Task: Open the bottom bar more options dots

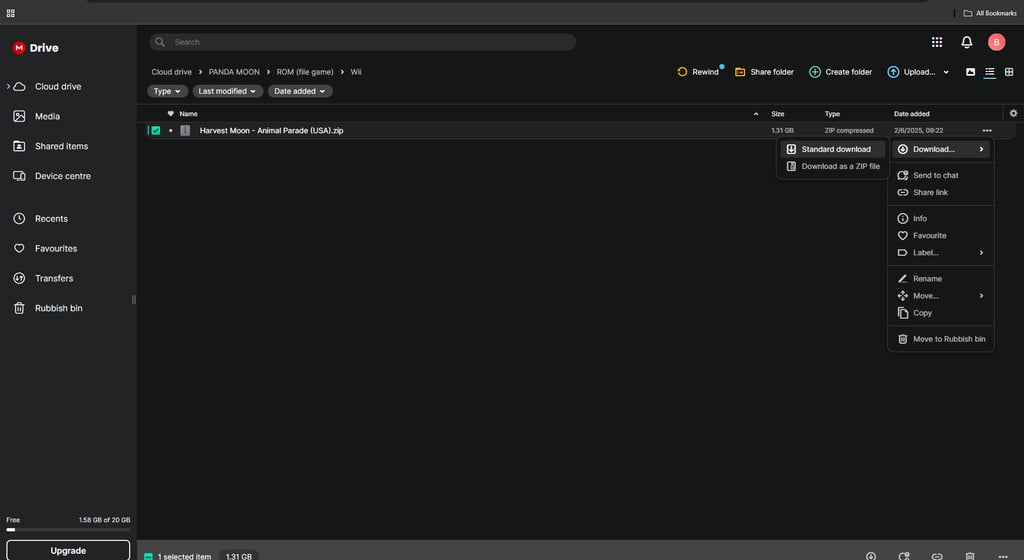Action: pos(1003,556)
